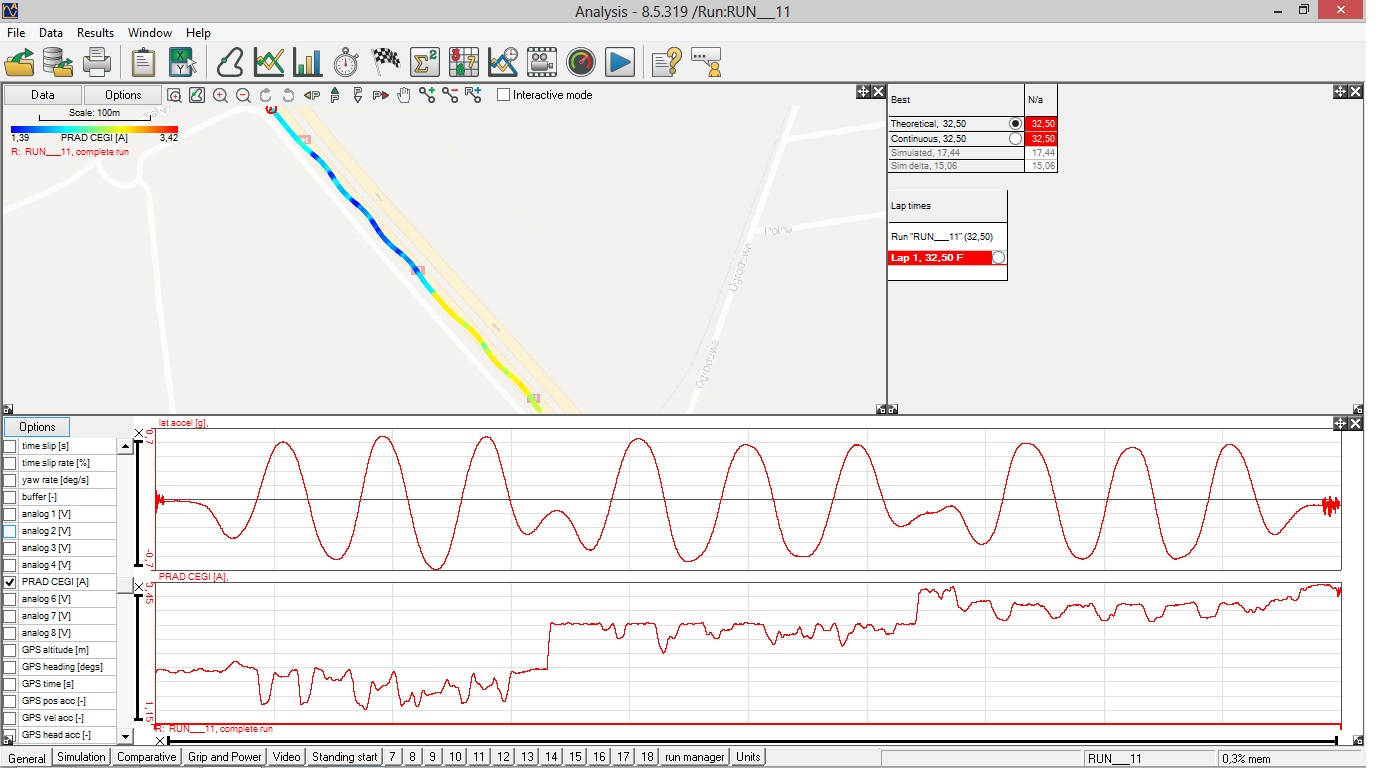Open the sigma math channels icon
1380x782 pixels.
click(x=425, y=62)
